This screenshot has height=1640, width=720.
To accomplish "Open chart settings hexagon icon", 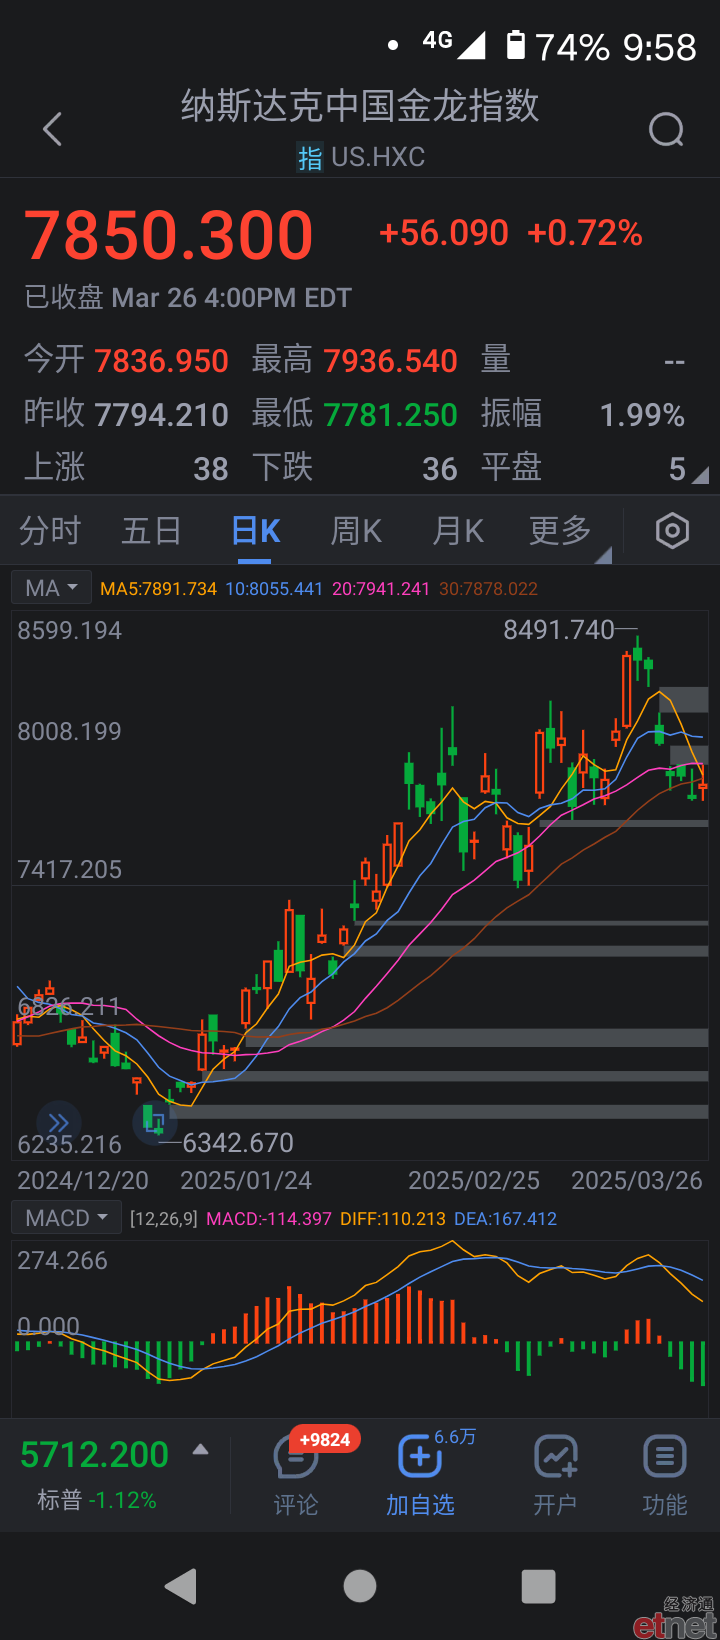I will tap(672, 531).
